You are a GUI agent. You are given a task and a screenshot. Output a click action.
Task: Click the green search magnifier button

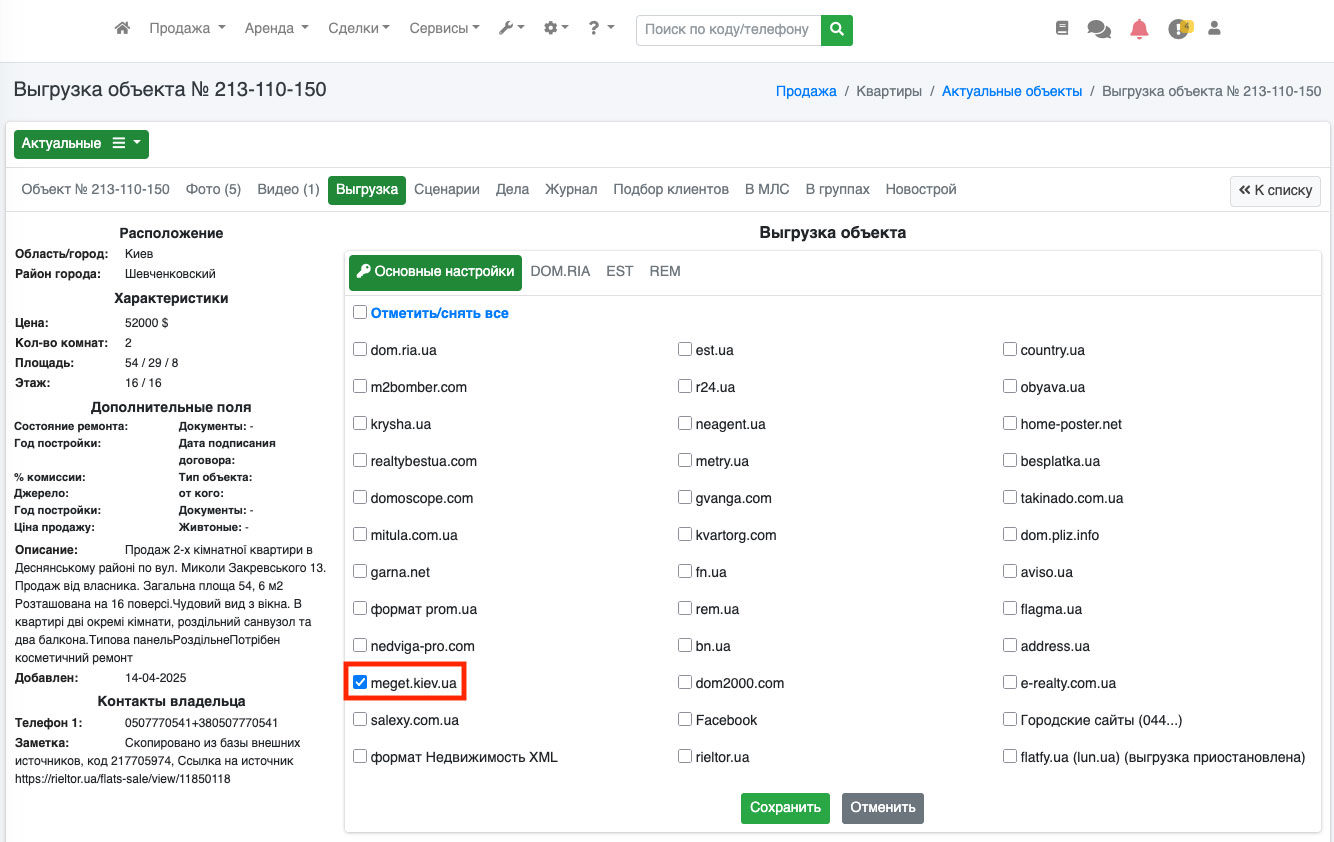[837, 30]
